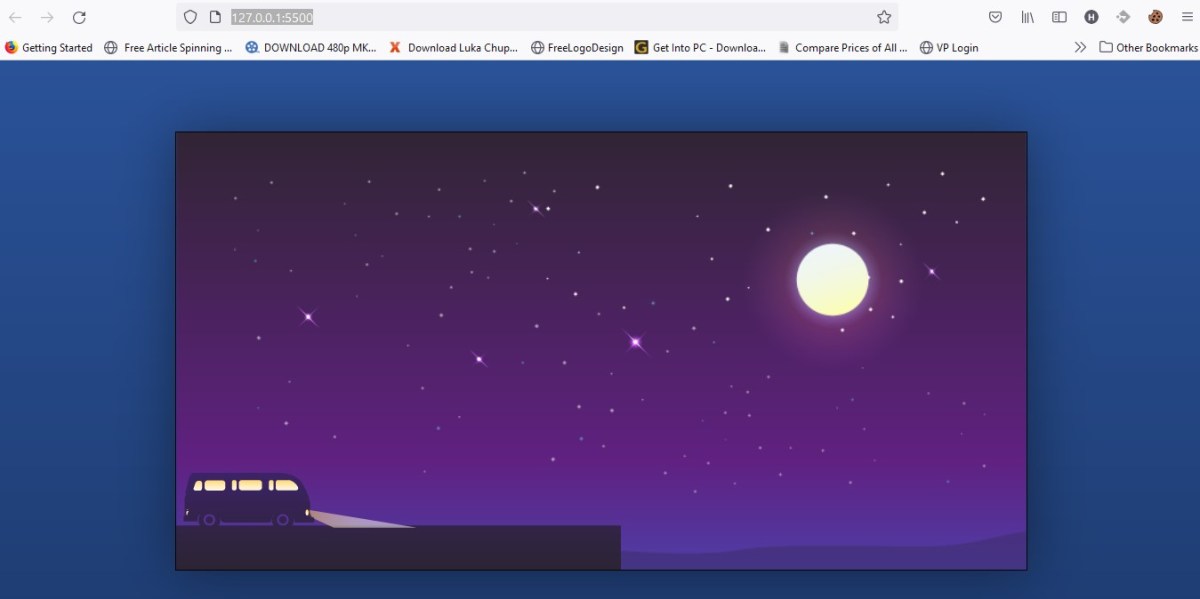Viewport: 1200px width, 599px height.
Task: Open the VP Login bookmark
Action: [948, 47]
